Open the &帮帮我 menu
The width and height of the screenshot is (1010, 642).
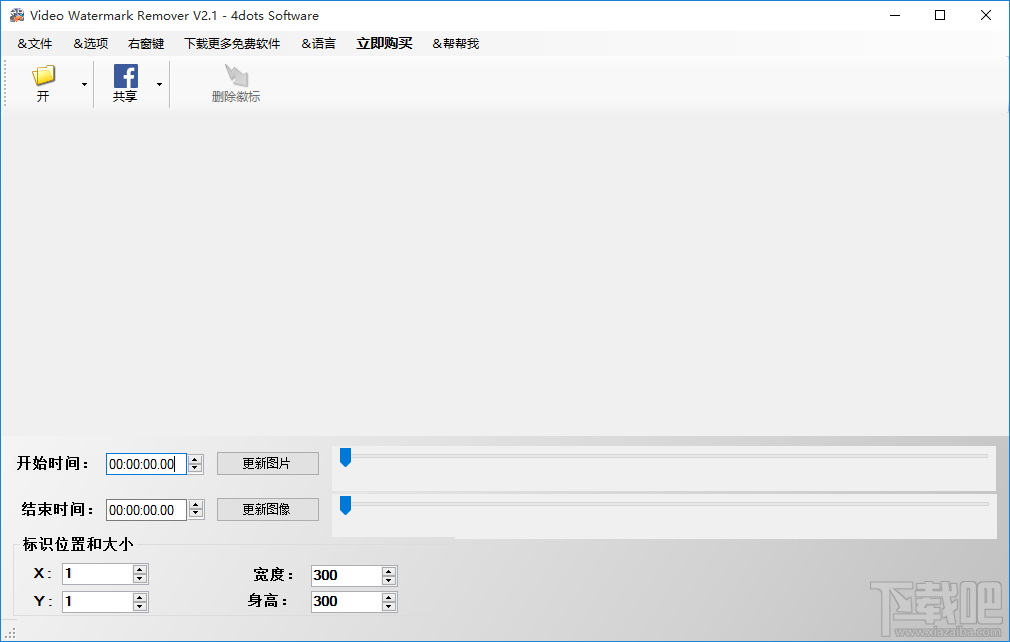[455, 43]
